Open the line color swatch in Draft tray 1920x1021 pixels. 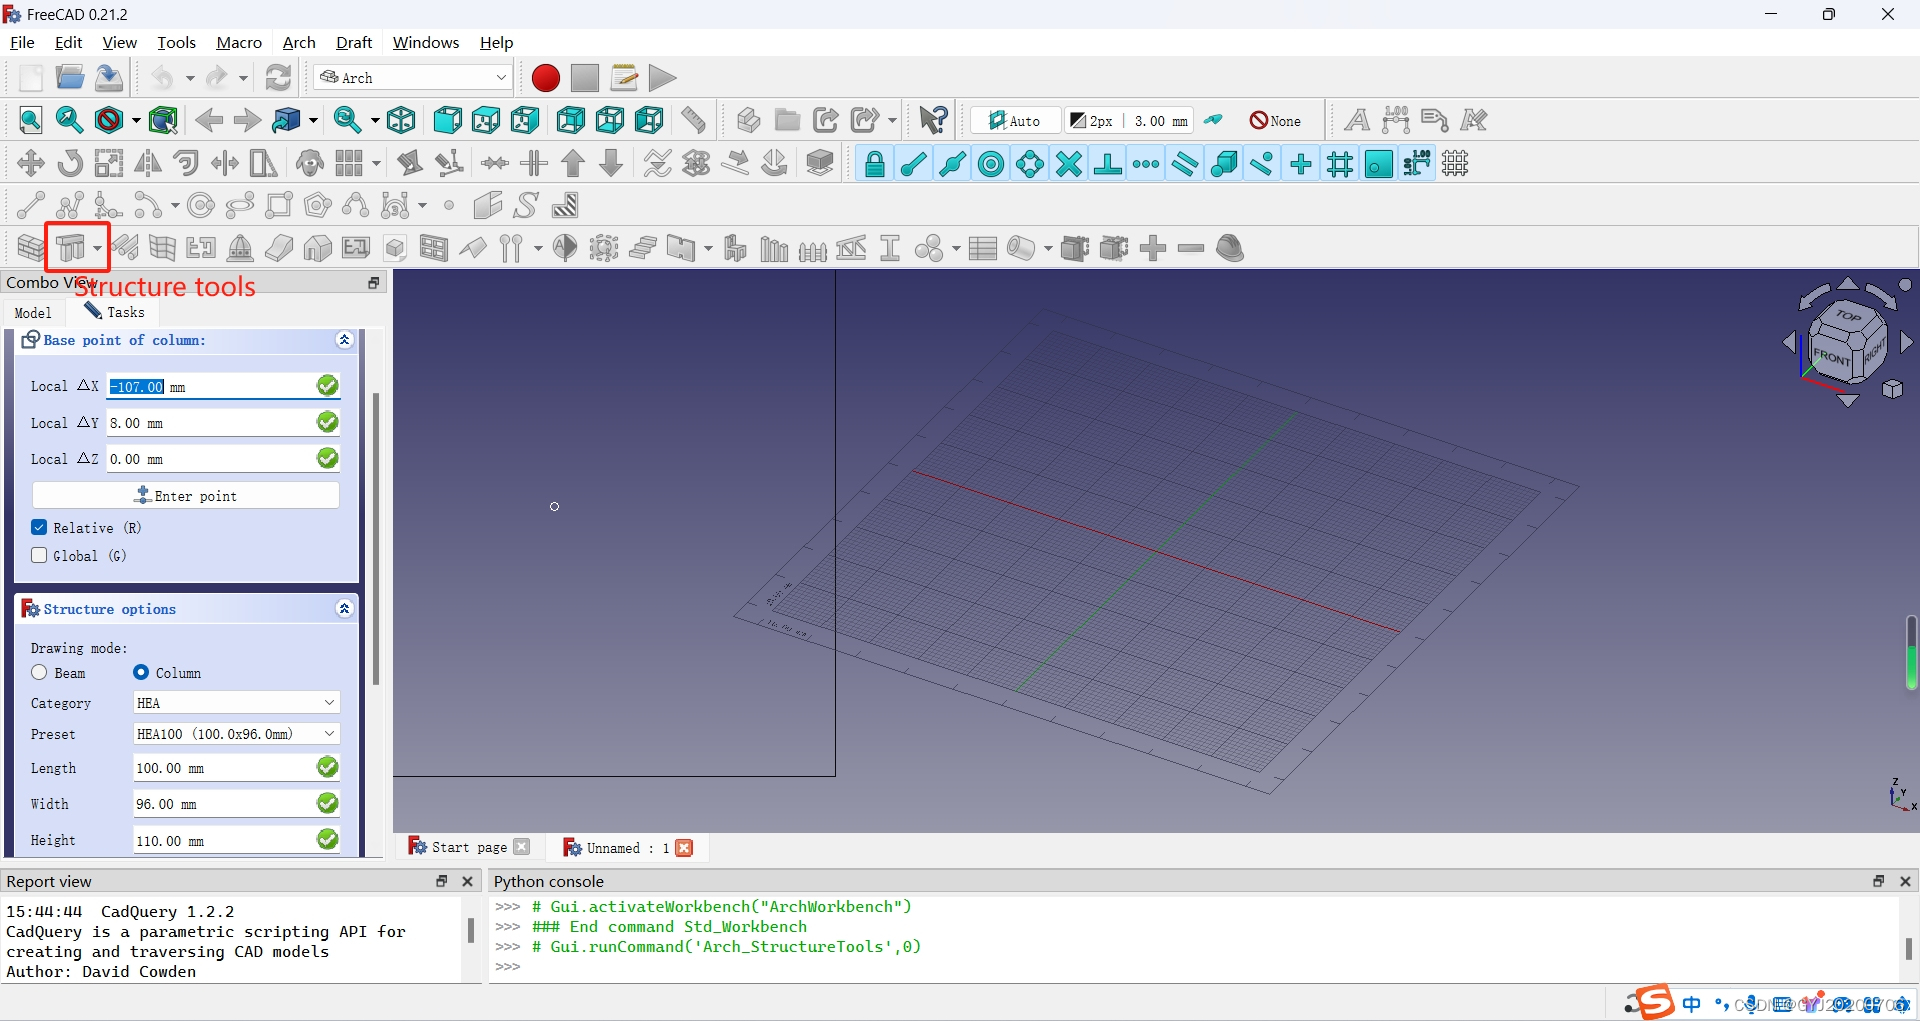tap(1078, 120)
